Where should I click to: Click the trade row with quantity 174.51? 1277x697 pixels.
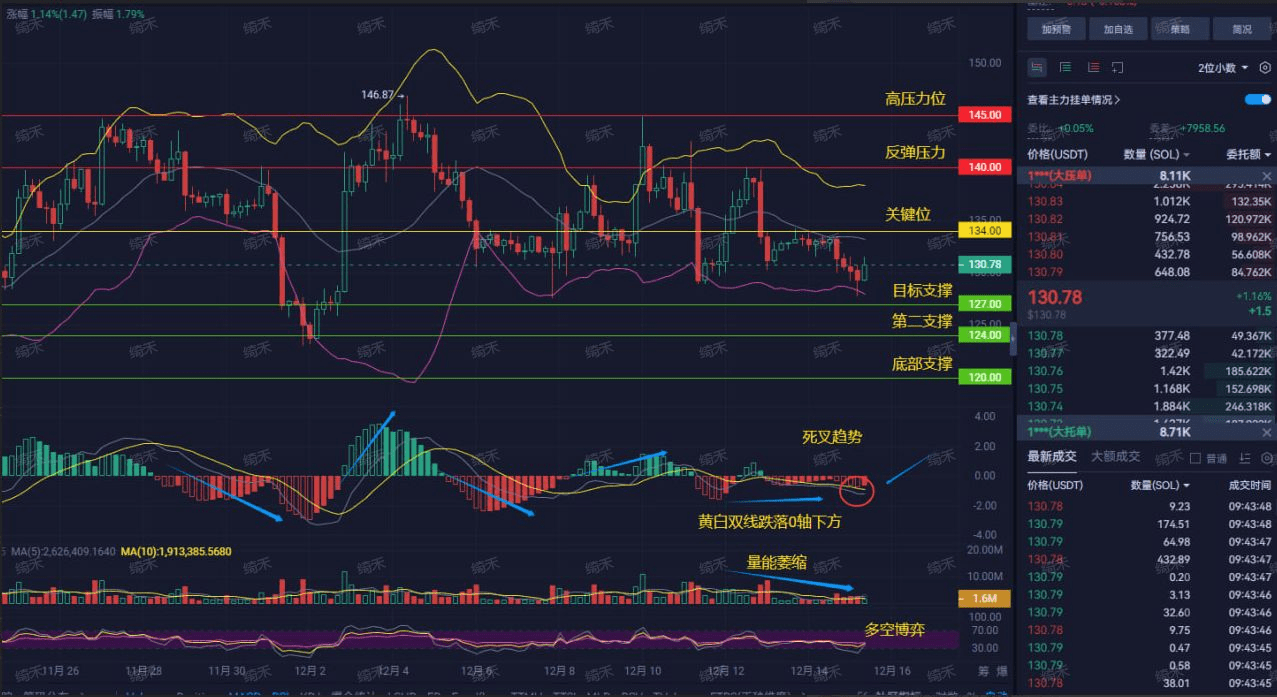click(x=1146, y=524)
